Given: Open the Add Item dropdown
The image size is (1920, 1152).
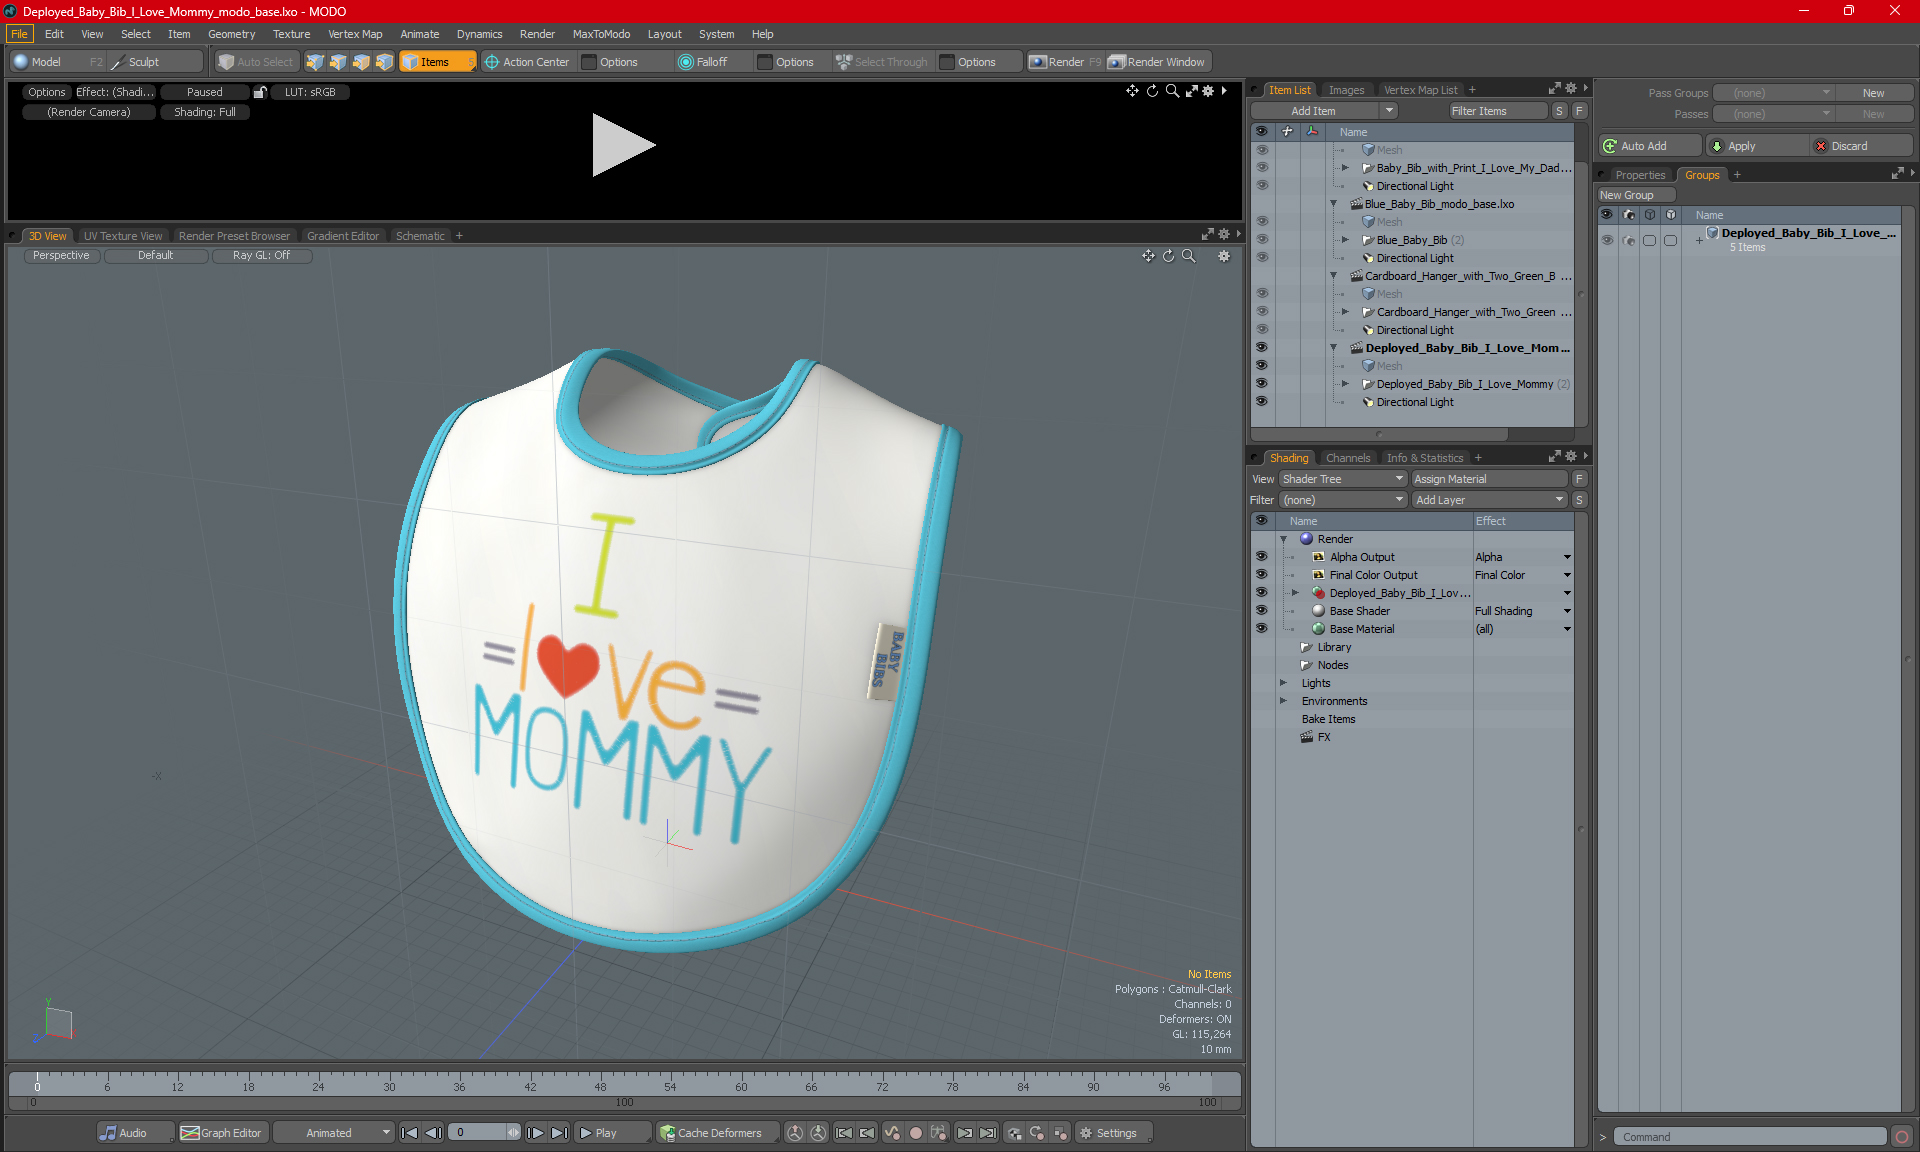Looking at the screenshot, I should [x=1323, y=111].
